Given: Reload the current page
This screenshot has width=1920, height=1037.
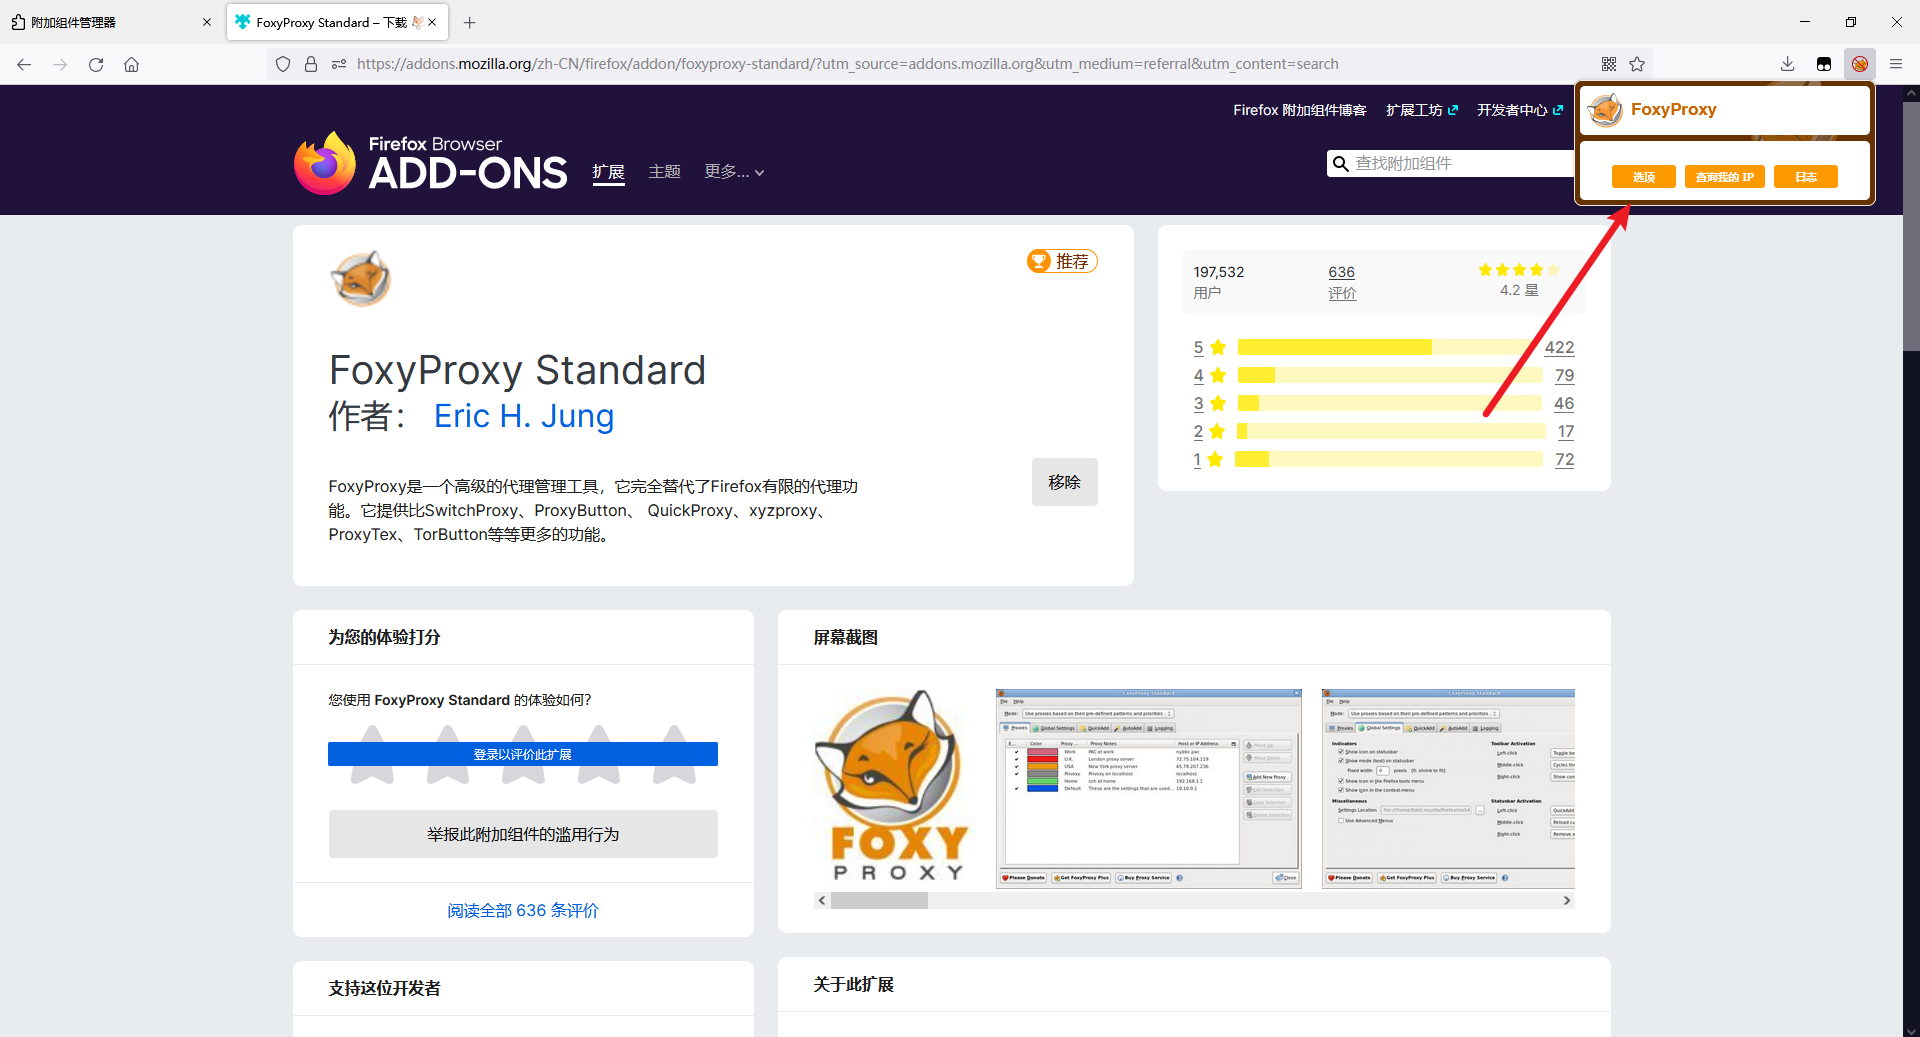Looking at the screenshot, I should pyautogui.click(x=96, y=64).
